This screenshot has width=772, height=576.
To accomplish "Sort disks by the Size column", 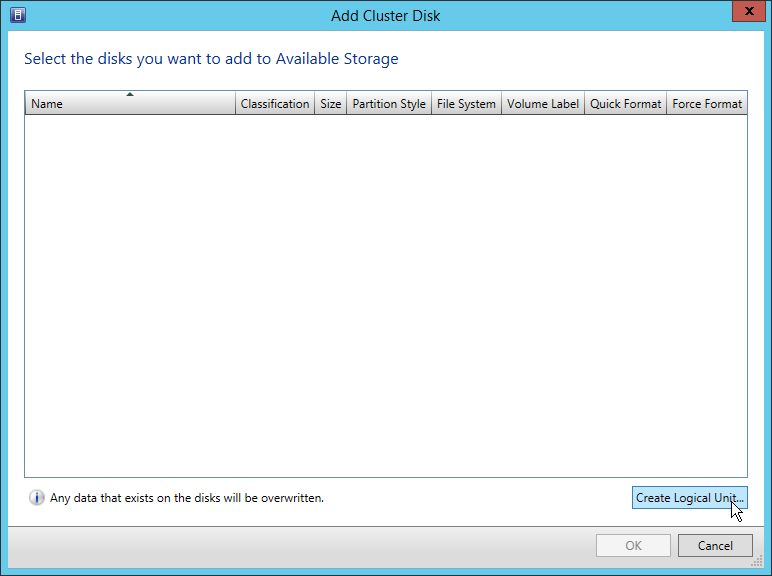I will (x=330, y=104).
